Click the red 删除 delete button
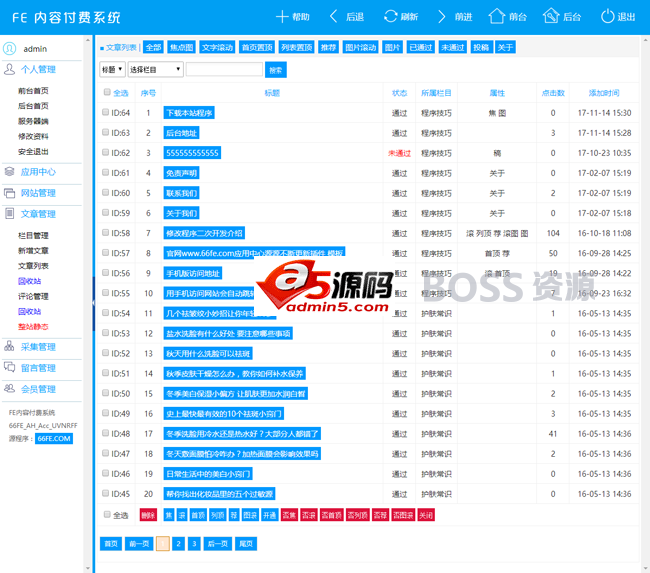Screen dimensions: 650x573 tap(148, 515)
